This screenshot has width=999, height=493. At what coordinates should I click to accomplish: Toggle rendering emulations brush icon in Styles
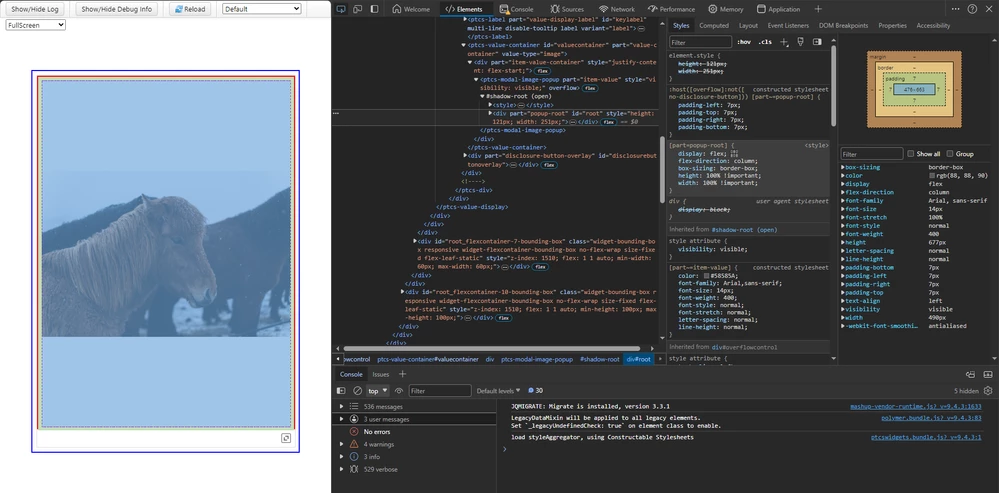coord(800,42)
